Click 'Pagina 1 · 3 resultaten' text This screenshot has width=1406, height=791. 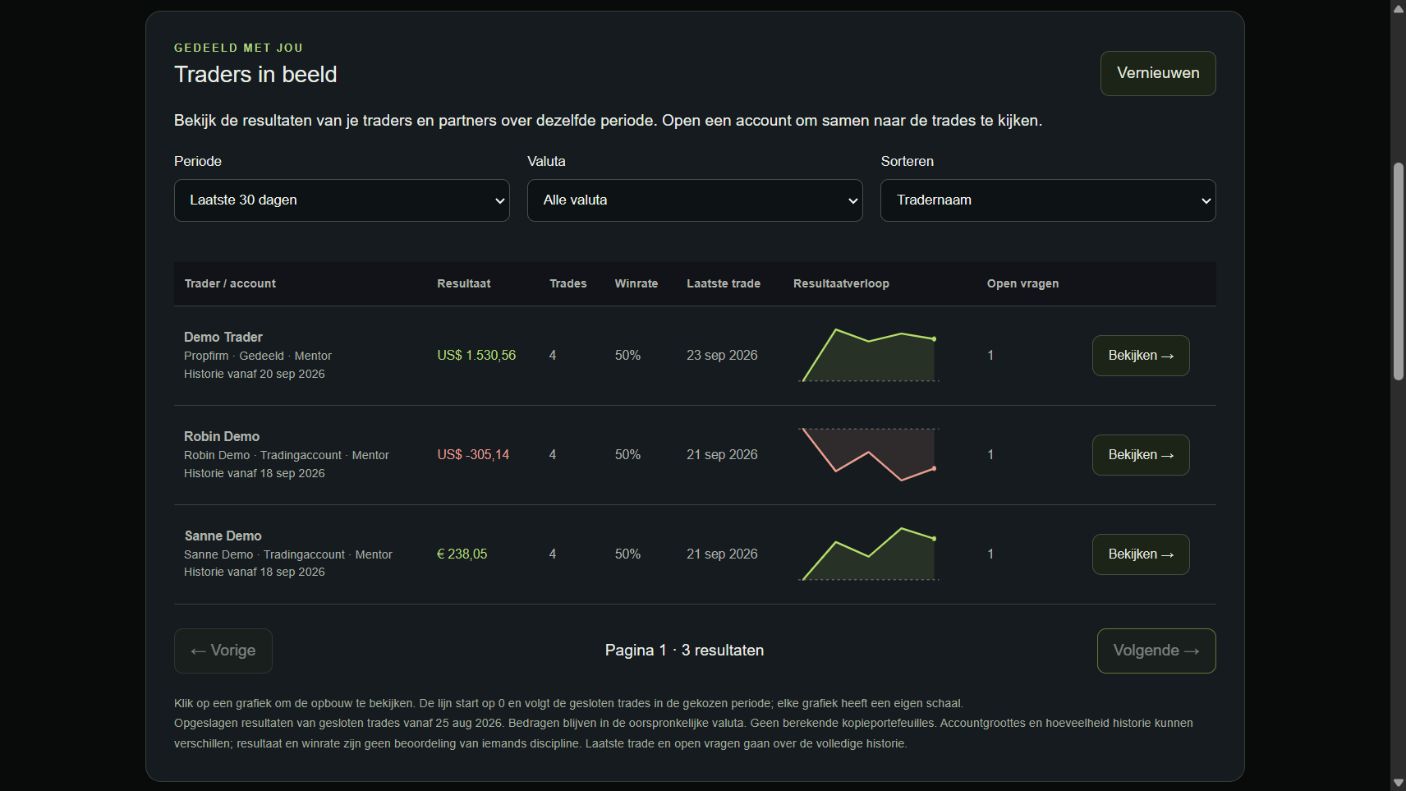684,651
